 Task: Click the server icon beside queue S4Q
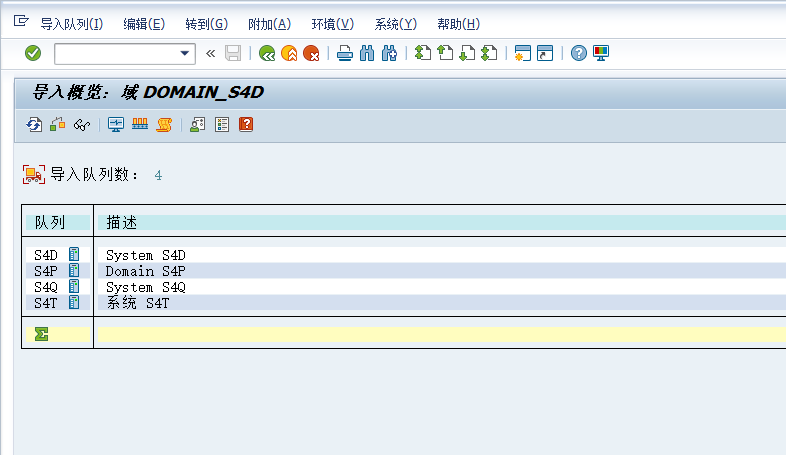[74, 287]
